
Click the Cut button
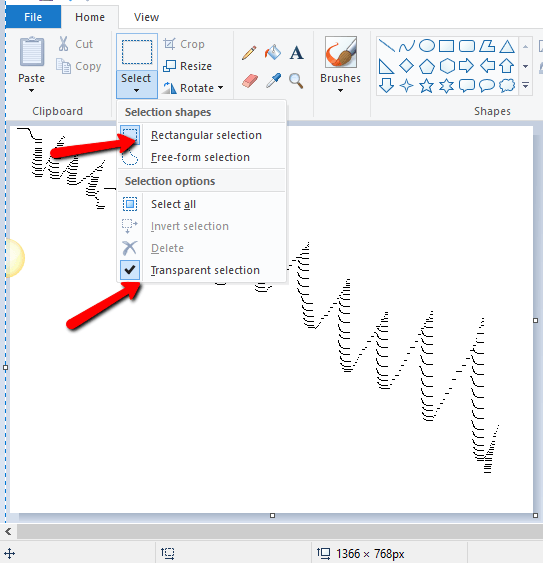coord(75,44)
